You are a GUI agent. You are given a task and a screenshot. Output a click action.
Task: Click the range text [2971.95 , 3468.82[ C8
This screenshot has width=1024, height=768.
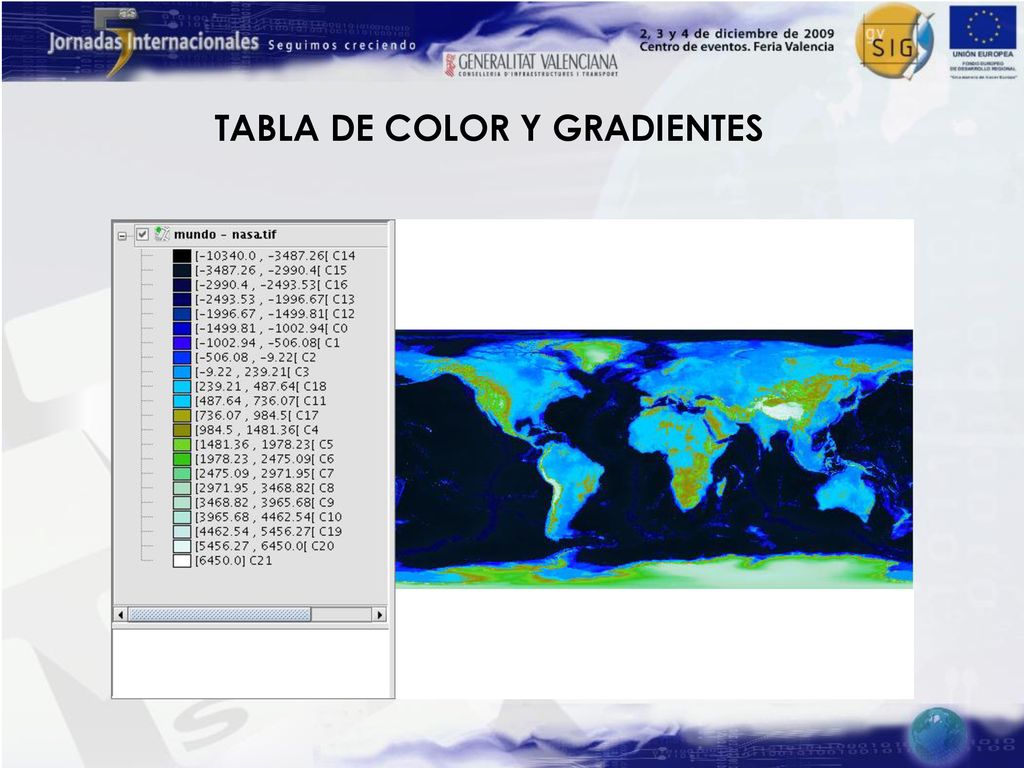(264, 488)
